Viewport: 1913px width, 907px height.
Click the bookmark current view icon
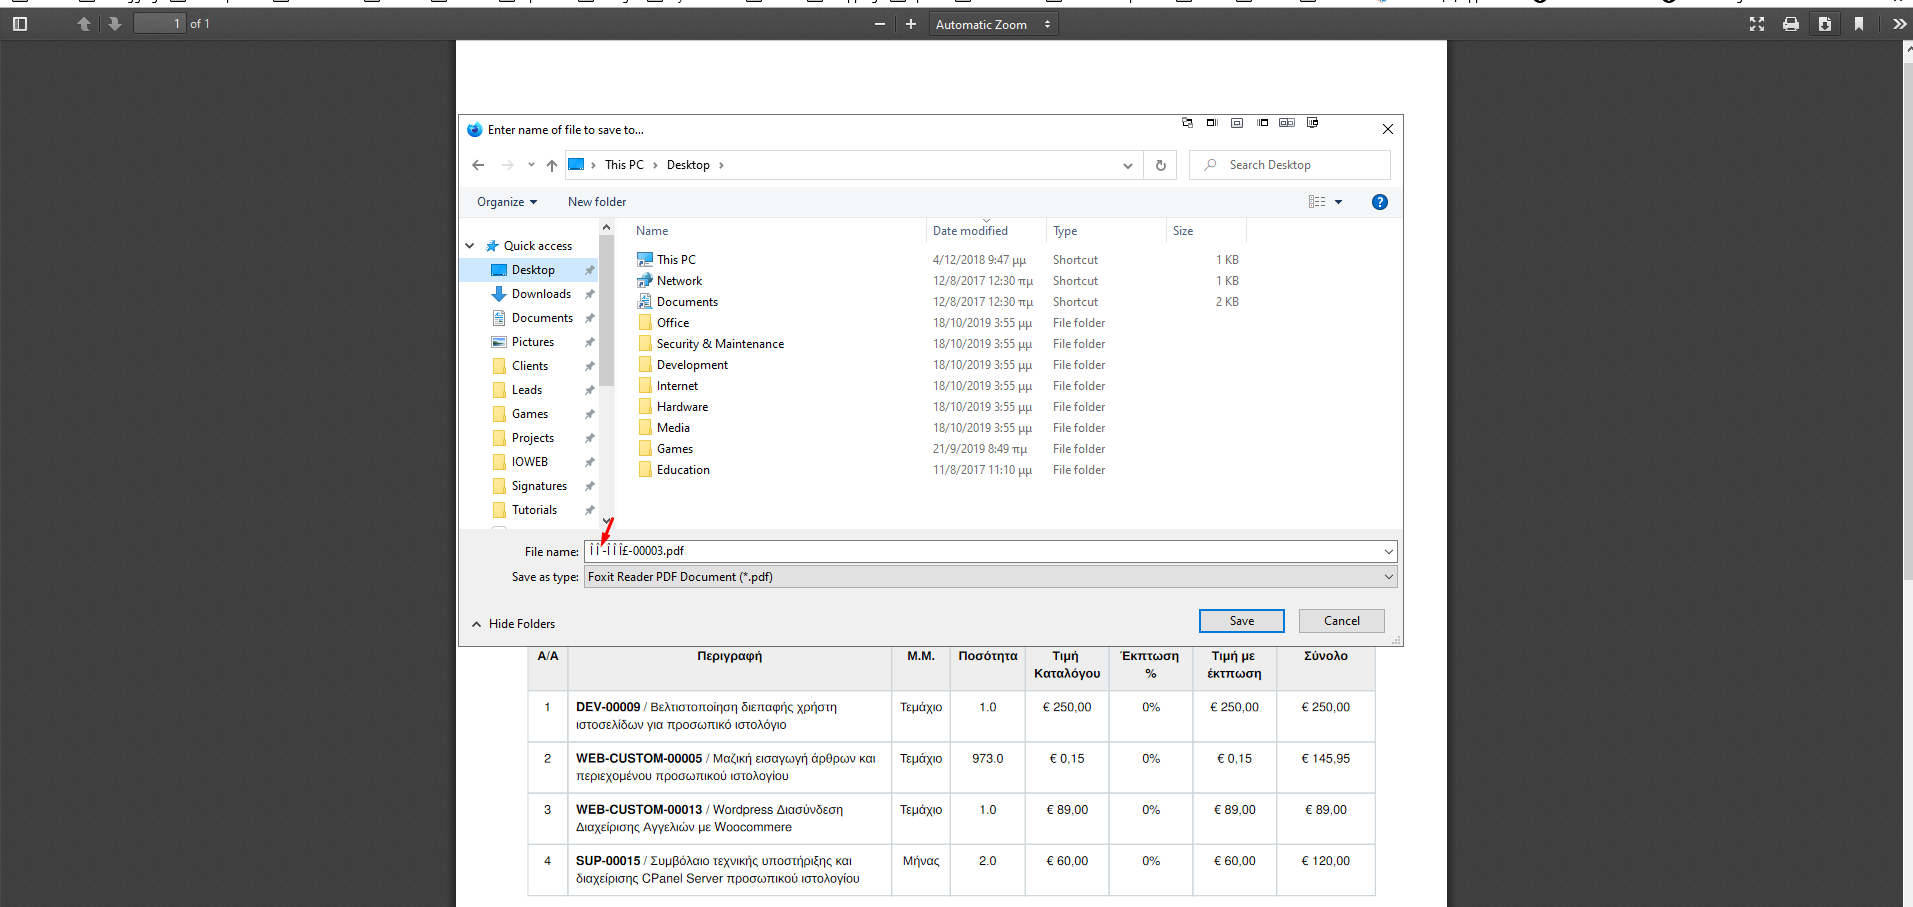[x=1859, y=24]
